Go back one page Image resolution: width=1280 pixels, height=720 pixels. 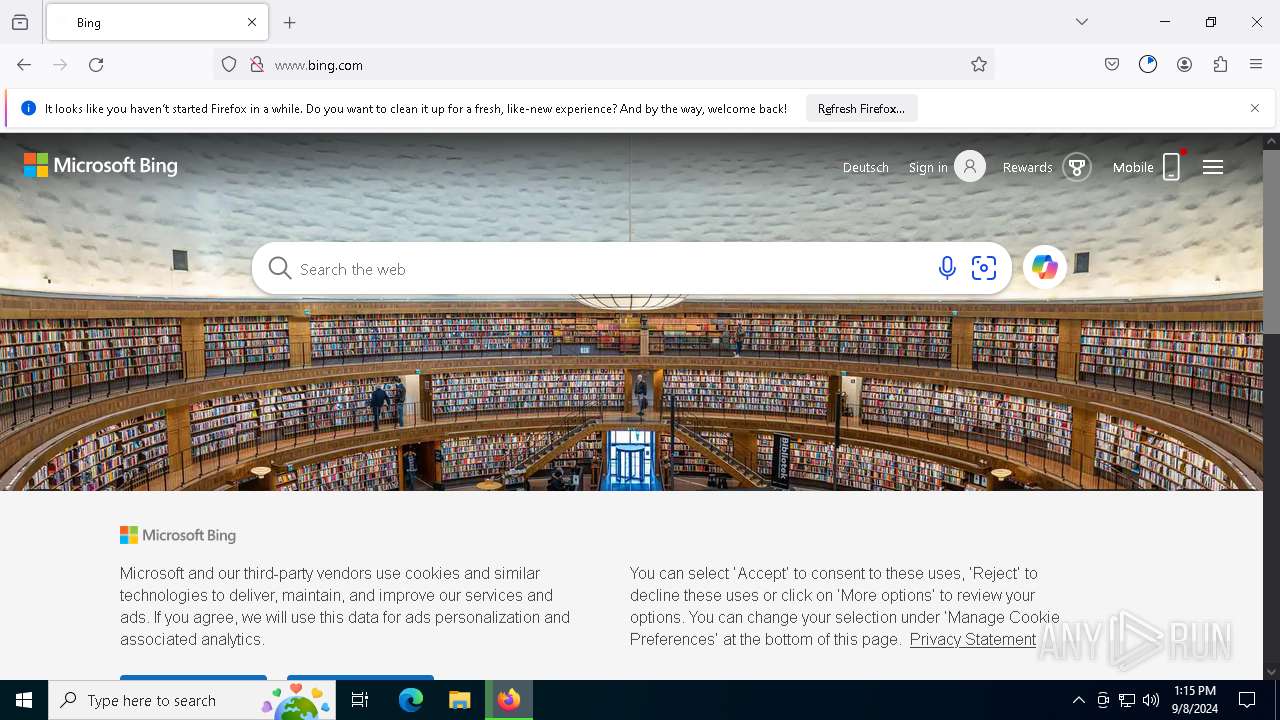24,65
